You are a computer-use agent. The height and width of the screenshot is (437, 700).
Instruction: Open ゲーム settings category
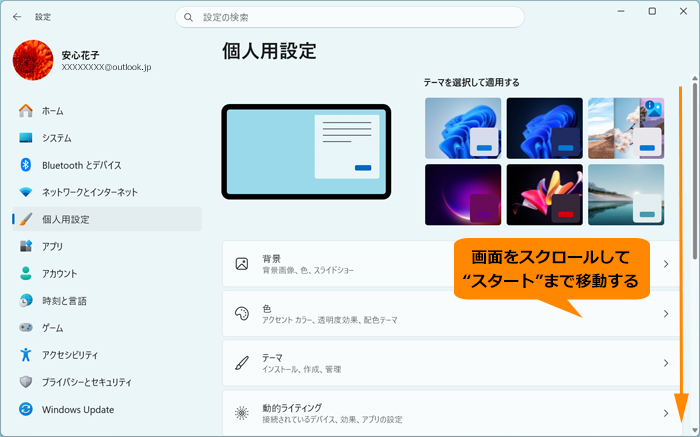[x=107, y=328]
